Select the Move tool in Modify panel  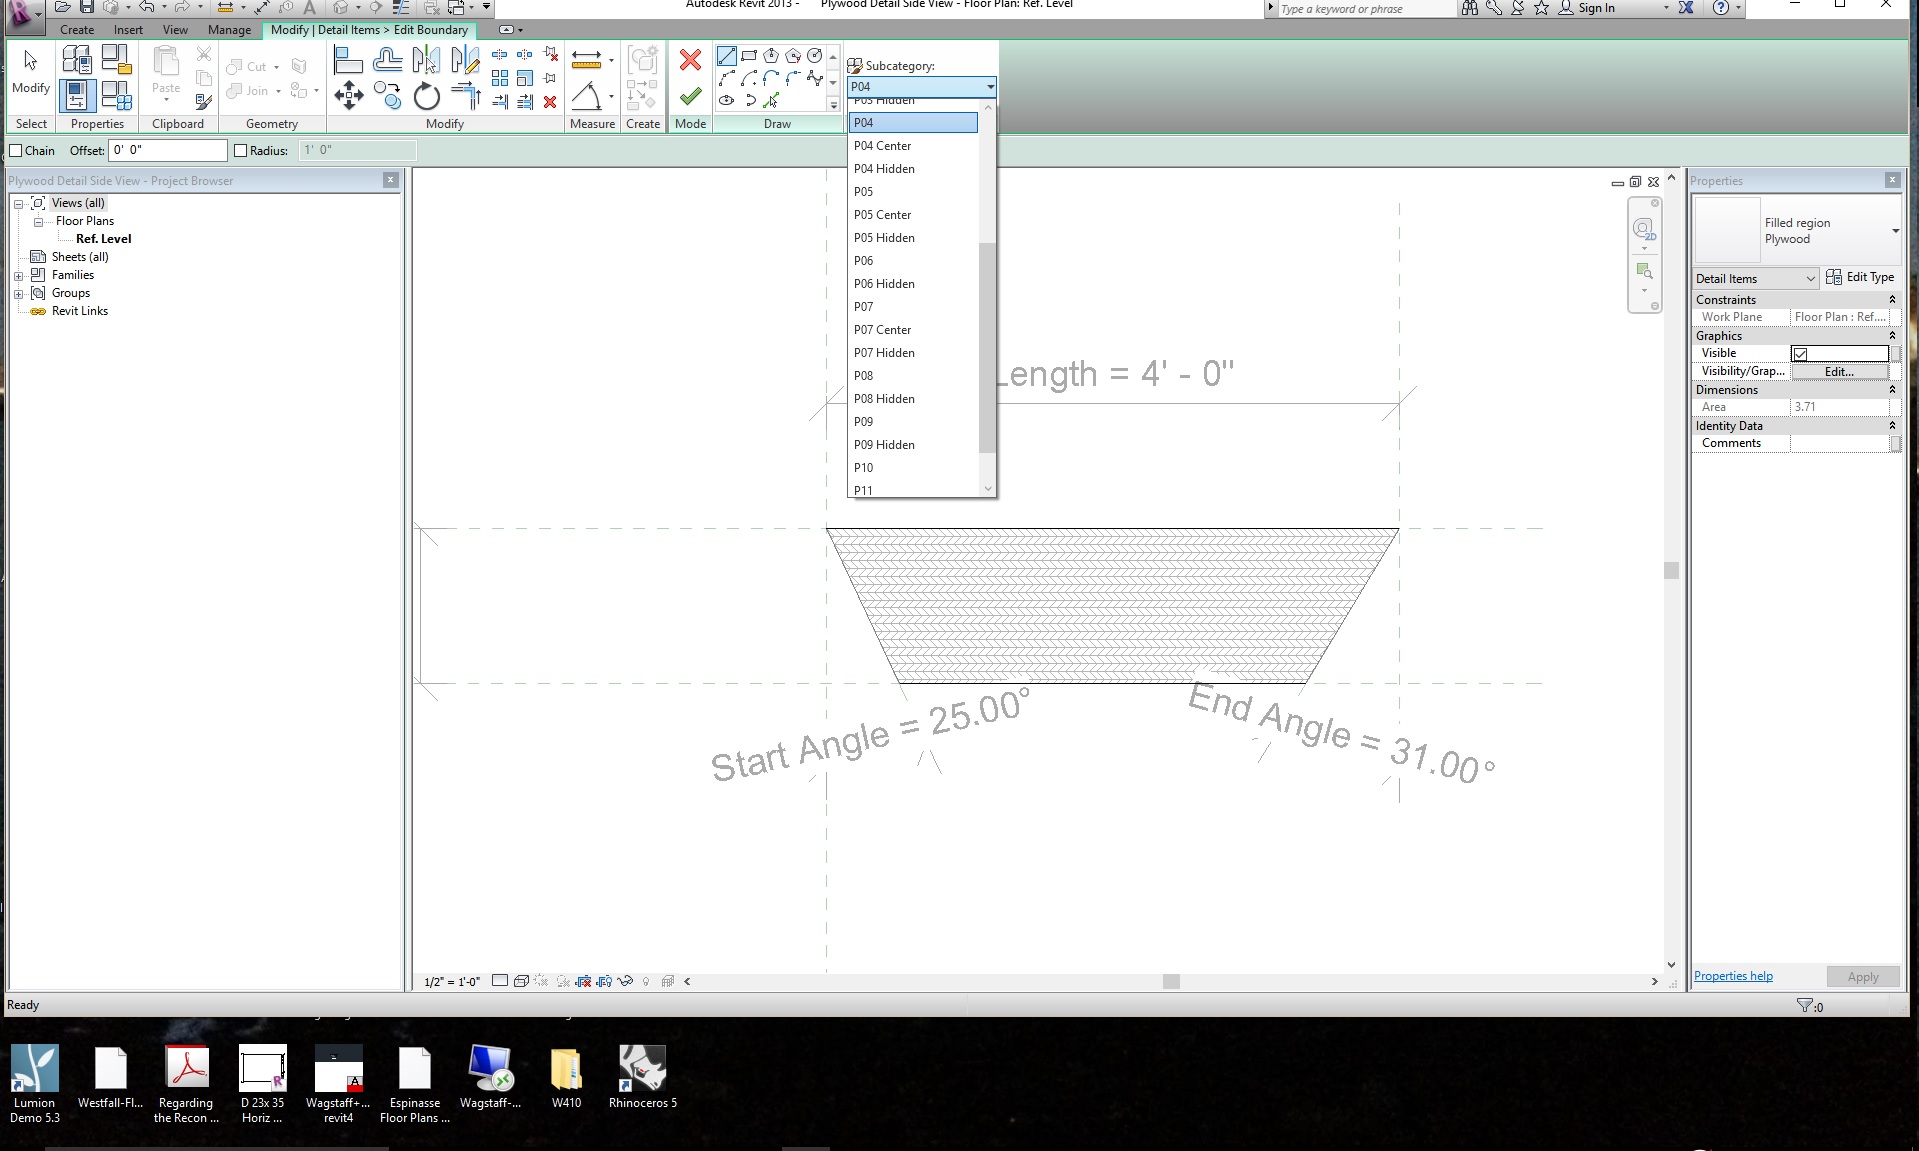(348, 96)
